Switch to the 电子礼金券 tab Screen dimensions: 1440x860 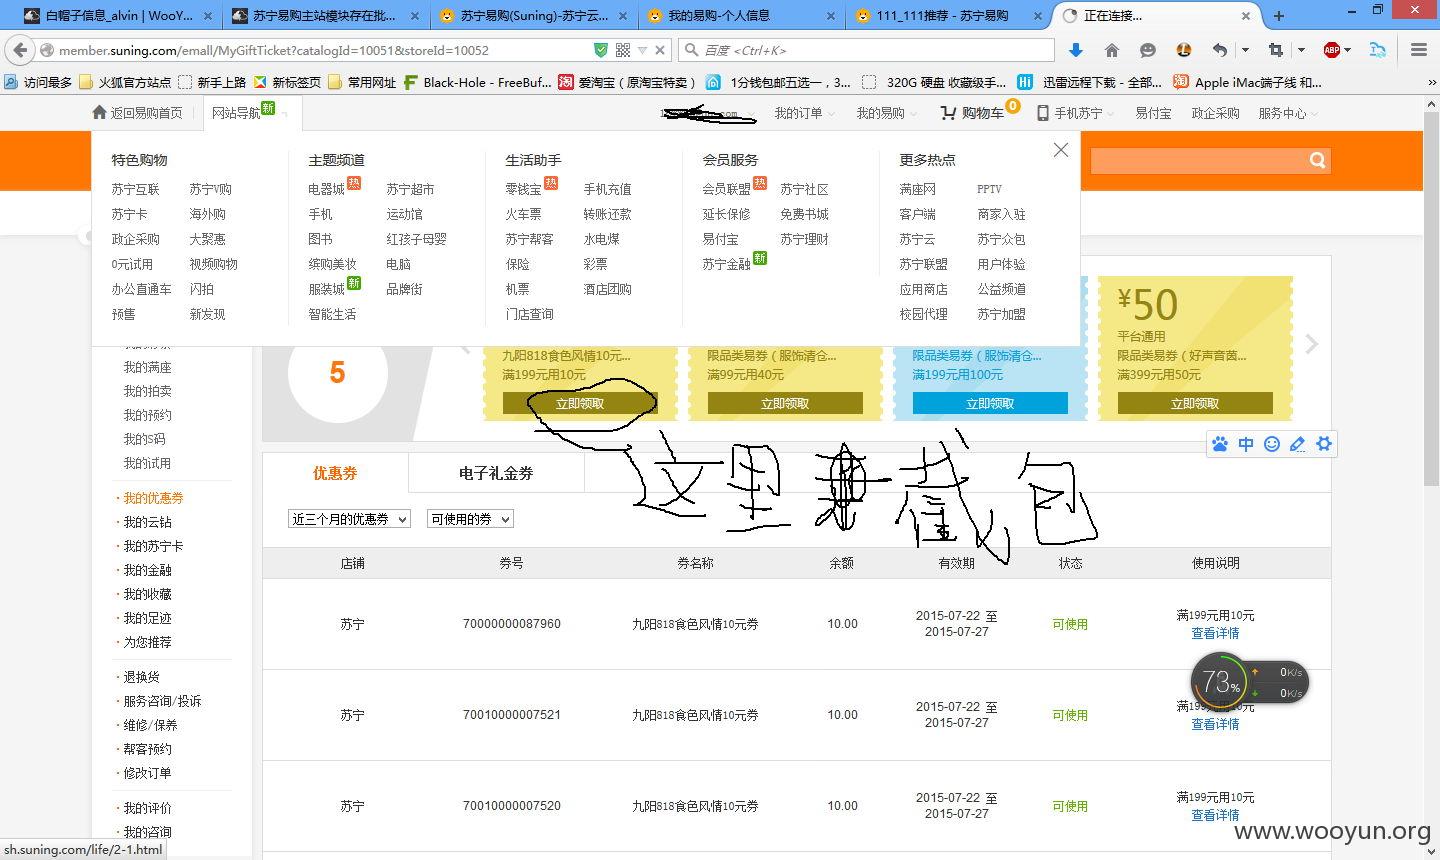pos(496,473)
